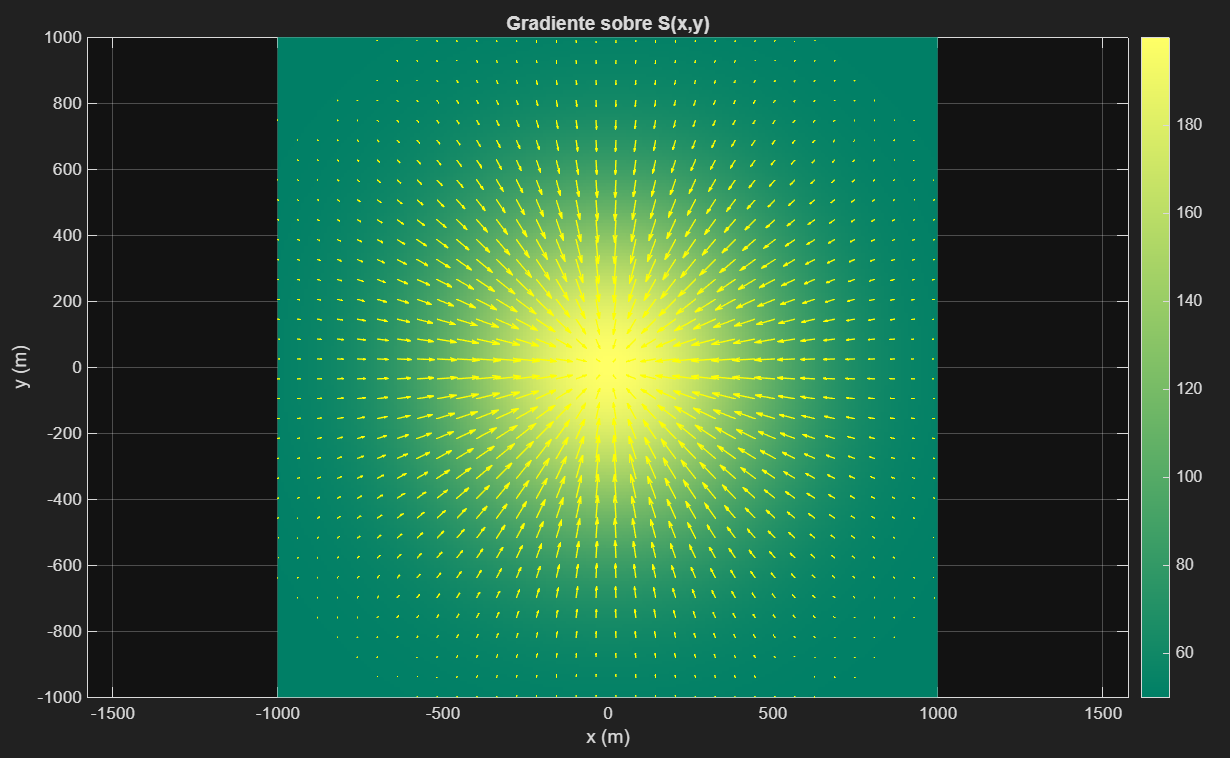The width and height of the screenshot is (1230, 758).
Task: Click the bright yellow top of the colorbar
Action: point(1155,45)
